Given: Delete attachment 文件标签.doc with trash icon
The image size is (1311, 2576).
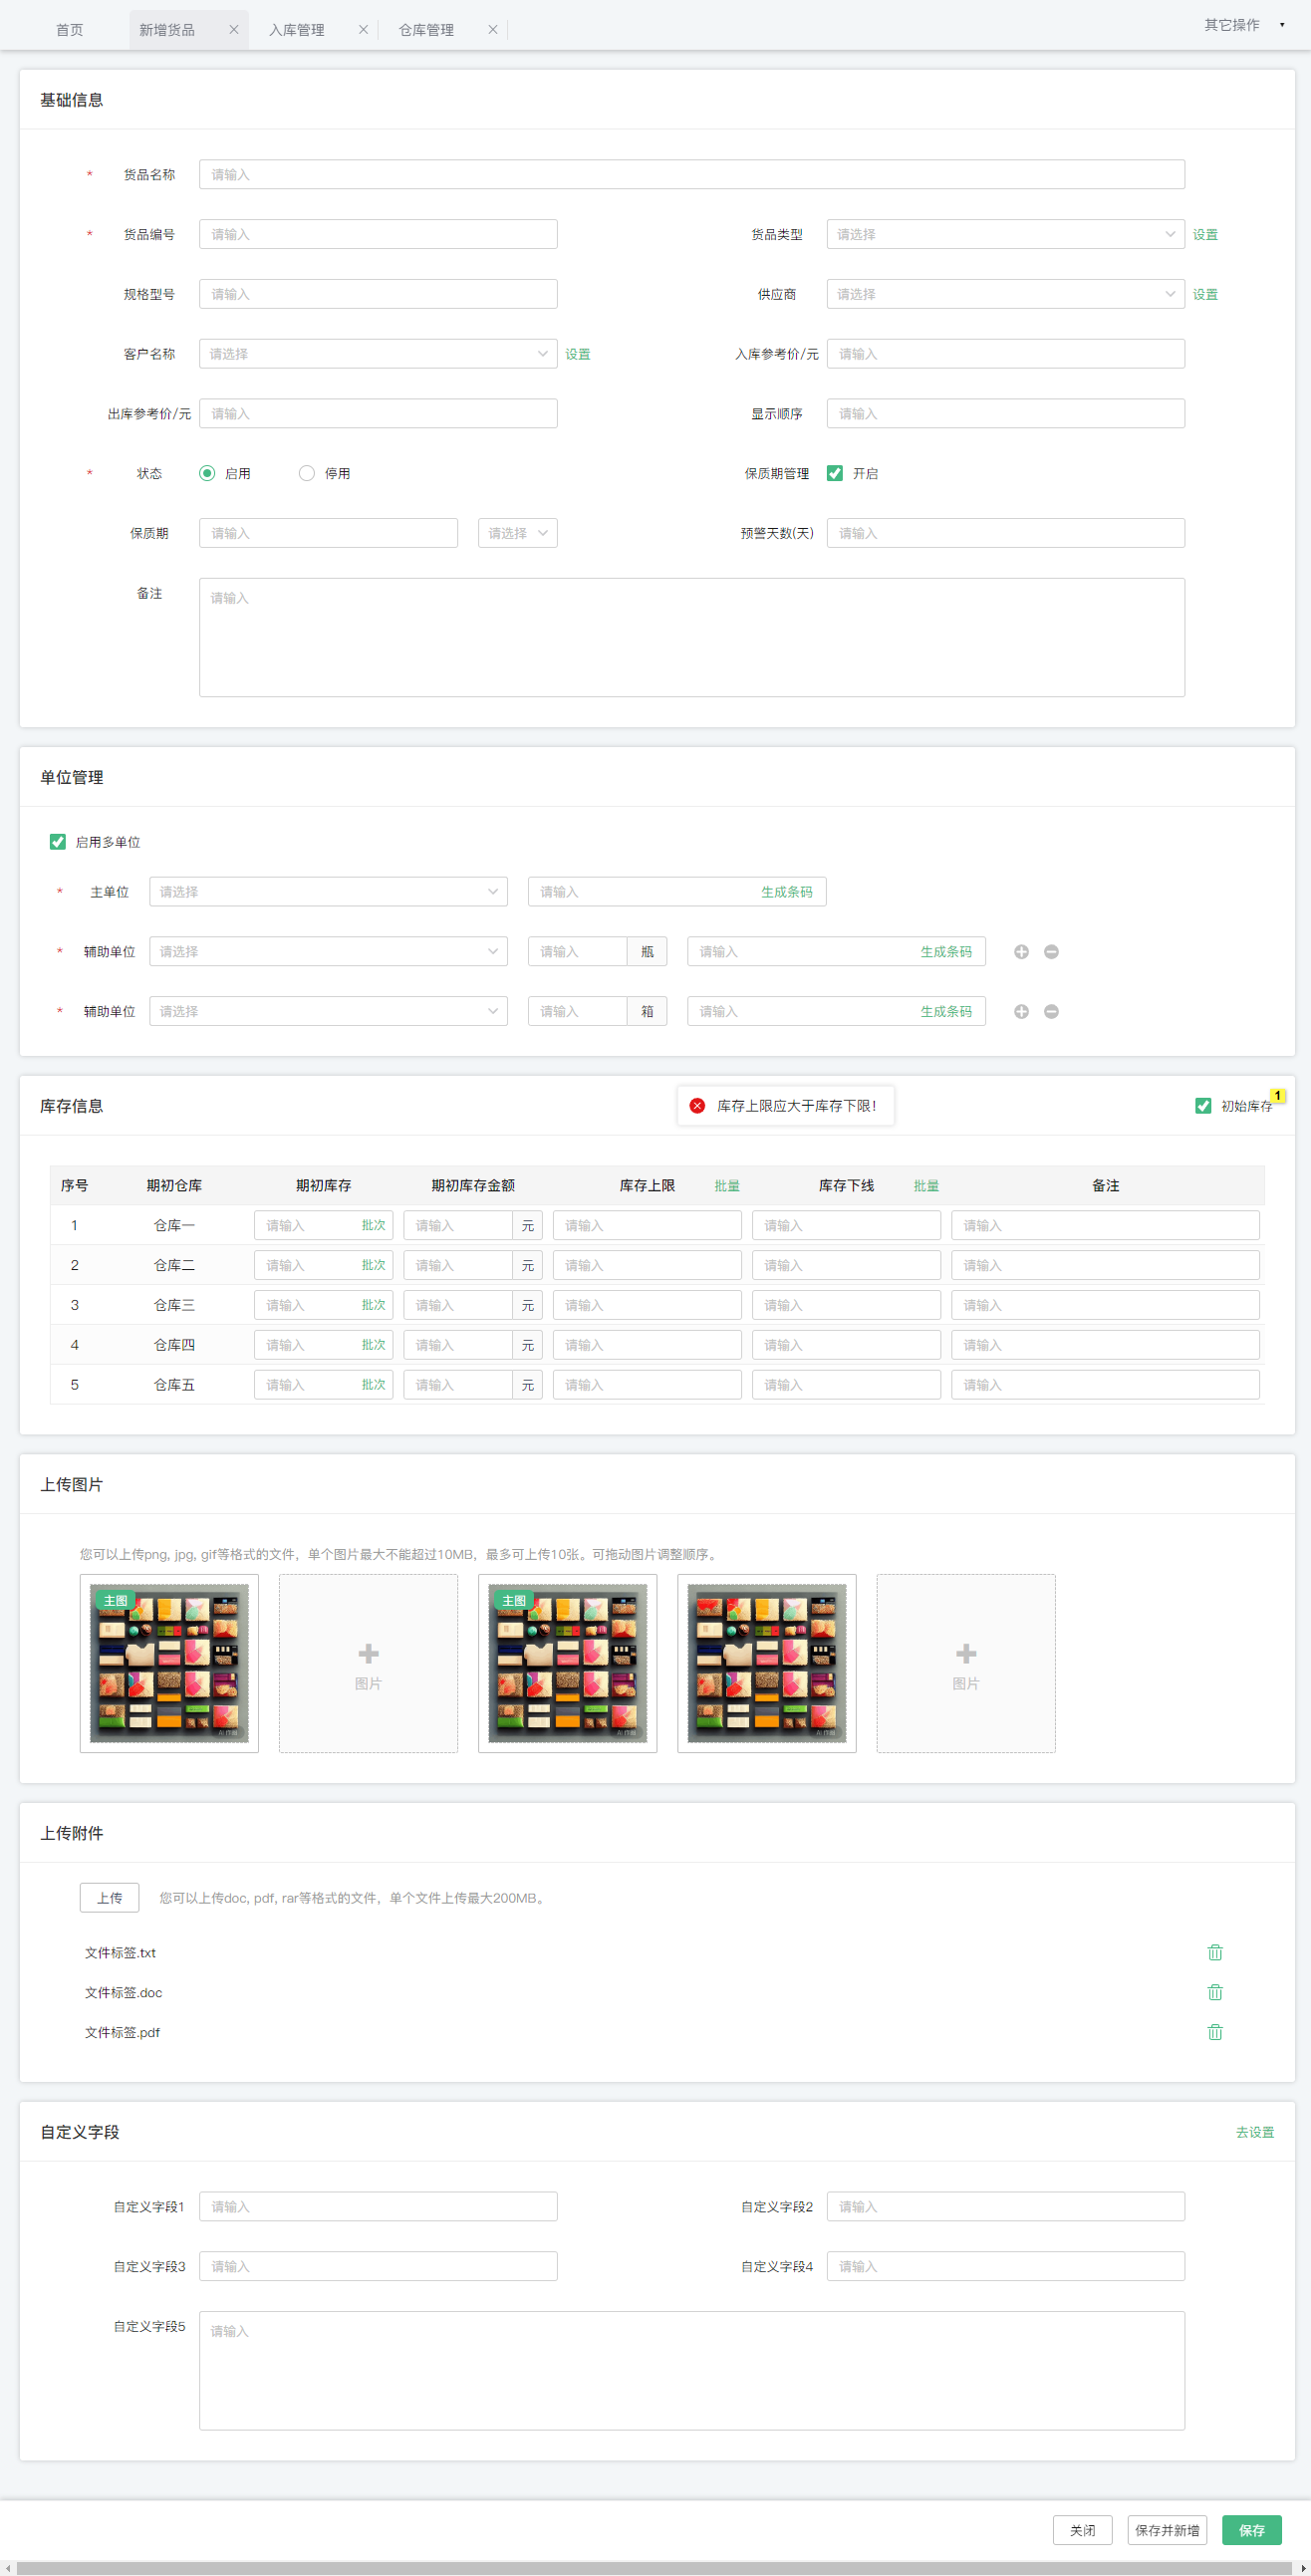Looking at the screenshot, I should click(x=1215, y=1993).
